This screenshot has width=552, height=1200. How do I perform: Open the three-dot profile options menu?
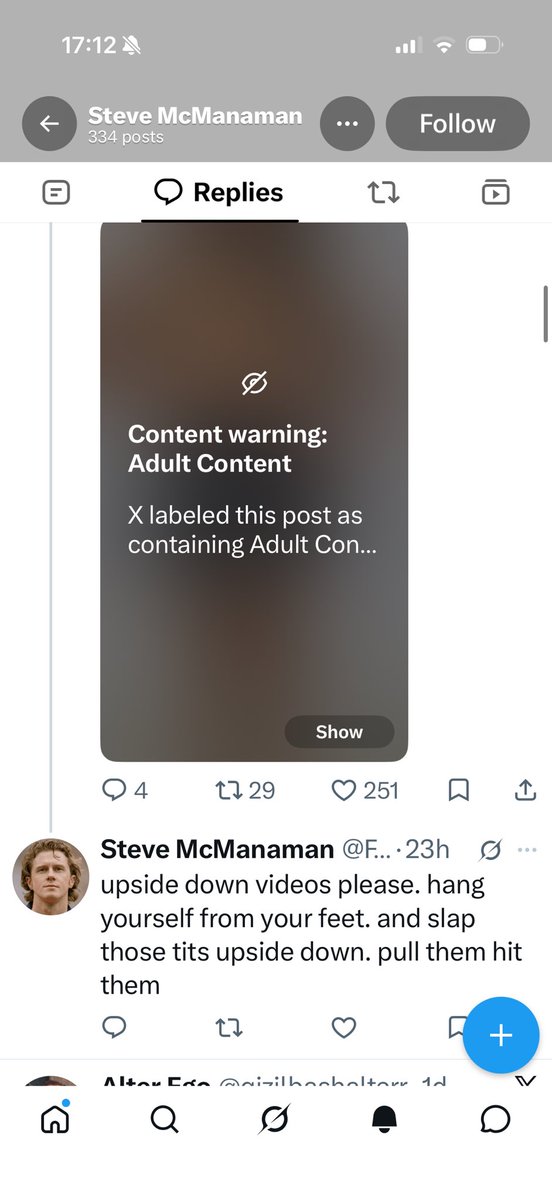pyautogui.click(x=347, y=124)
